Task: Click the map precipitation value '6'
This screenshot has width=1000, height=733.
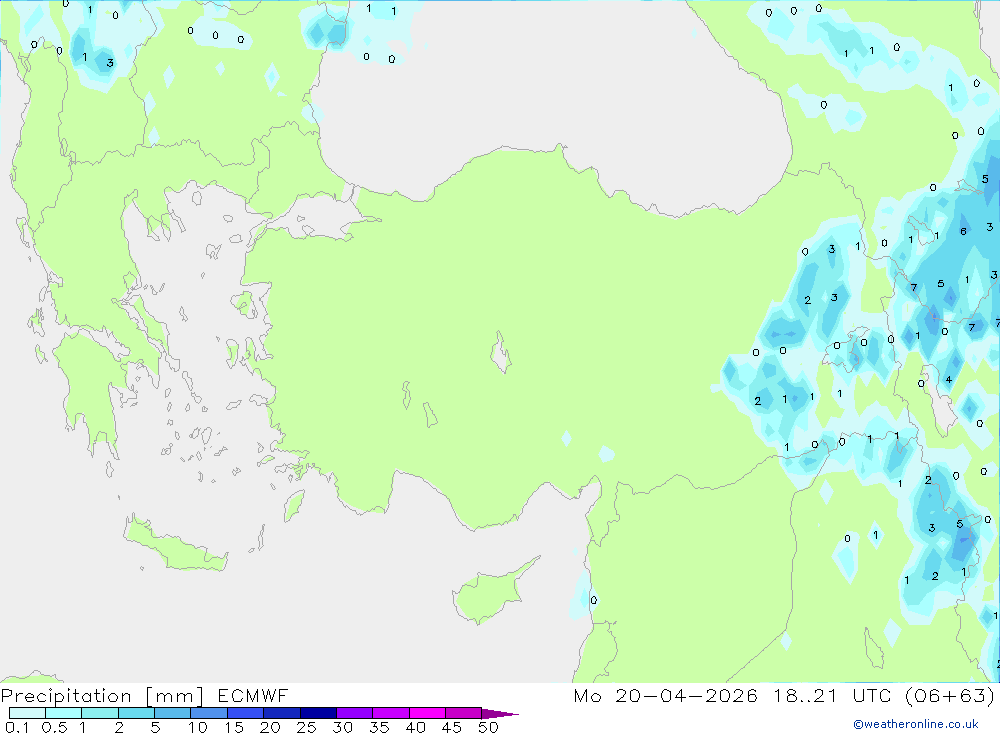Action: coord(963,232)
